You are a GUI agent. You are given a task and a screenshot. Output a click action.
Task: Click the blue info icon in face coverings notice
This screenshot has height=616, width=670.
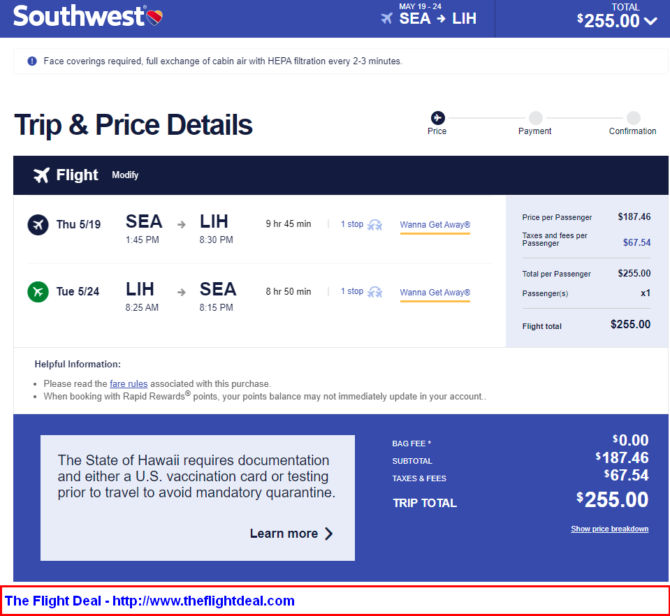(32, 61)
